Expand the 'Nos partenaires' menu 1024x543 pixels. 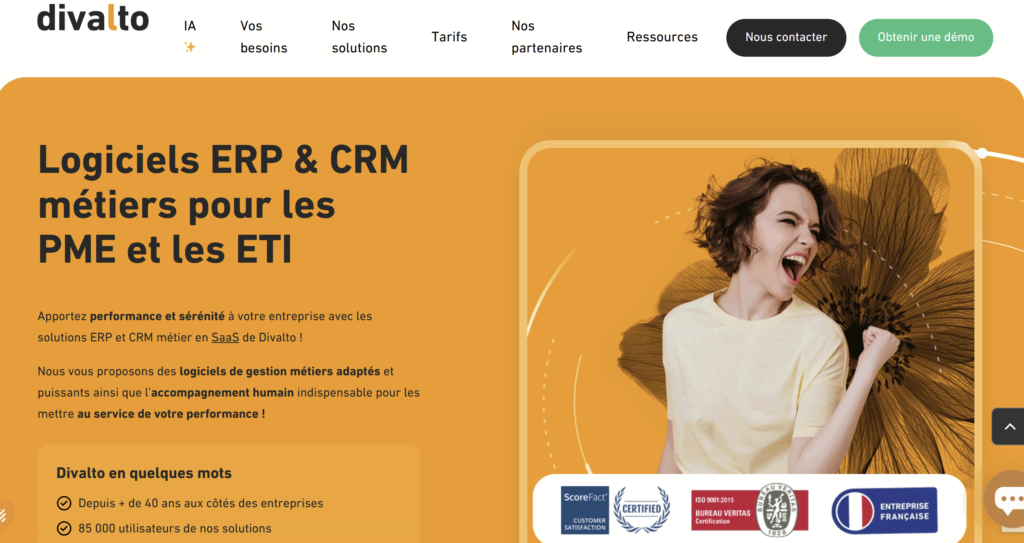546,37
